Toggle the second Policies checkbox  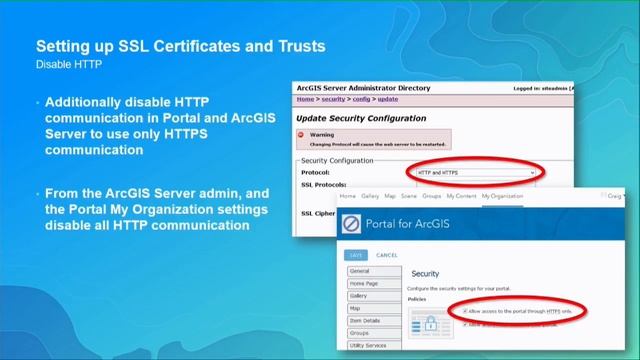click(465, 325)
